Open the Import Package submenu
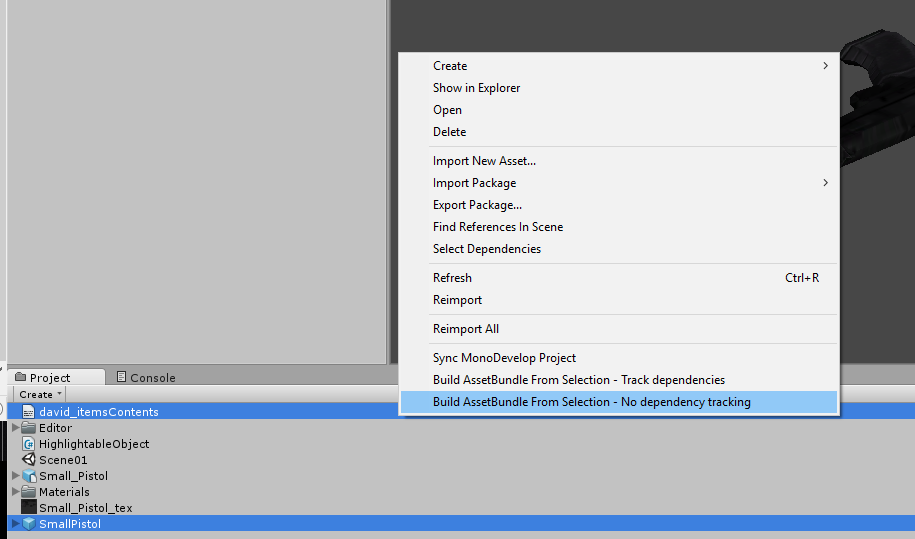Viewport: 915px width, 539px height. [619, 183]
